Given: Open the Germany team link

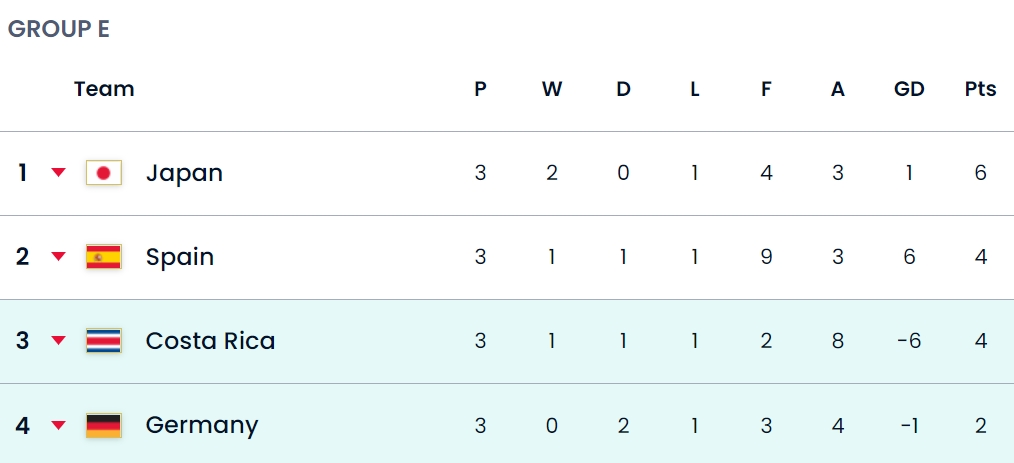Looking at the screenshot, I should (202, 426).
